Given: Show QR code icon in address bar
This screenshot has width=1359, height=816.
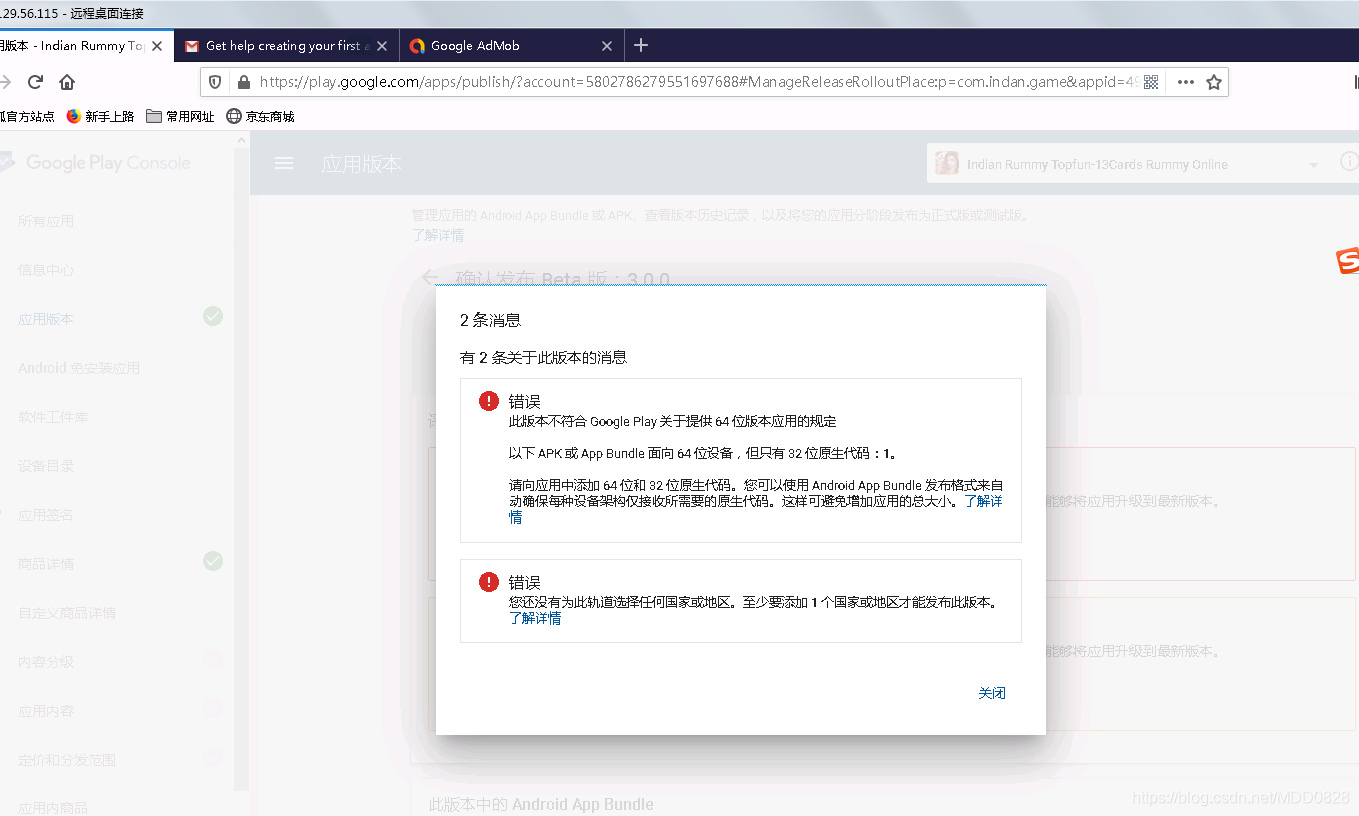Looking at the screenshot, I should tap(1151, 82).
